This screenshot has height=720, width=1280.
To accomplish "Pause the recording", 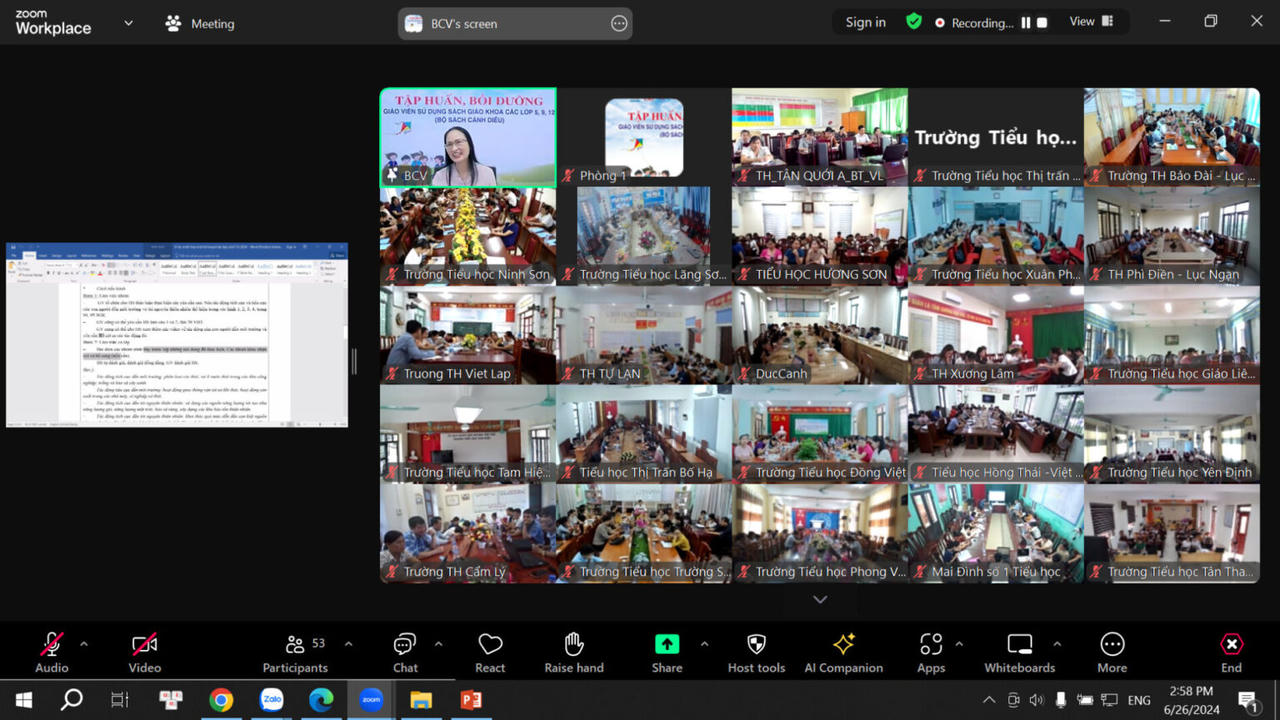I will pyautogui.click(x=1025, y=23).
